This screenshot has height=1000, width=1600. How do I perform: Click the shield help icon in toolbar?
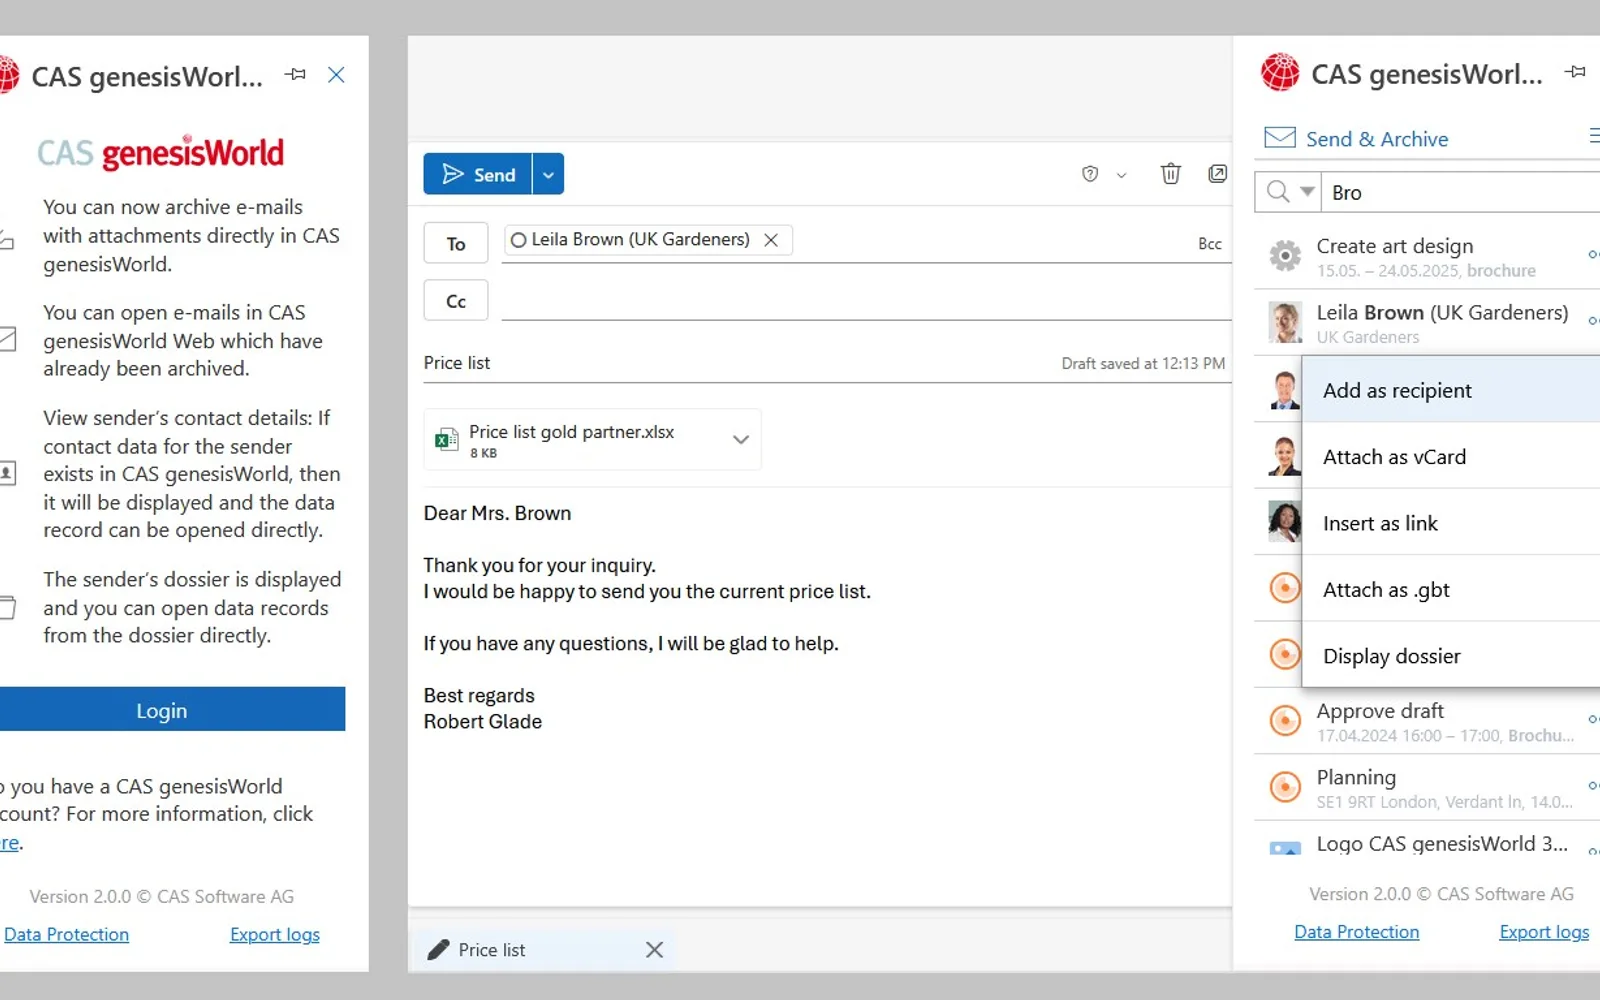tap(1090, 174)
